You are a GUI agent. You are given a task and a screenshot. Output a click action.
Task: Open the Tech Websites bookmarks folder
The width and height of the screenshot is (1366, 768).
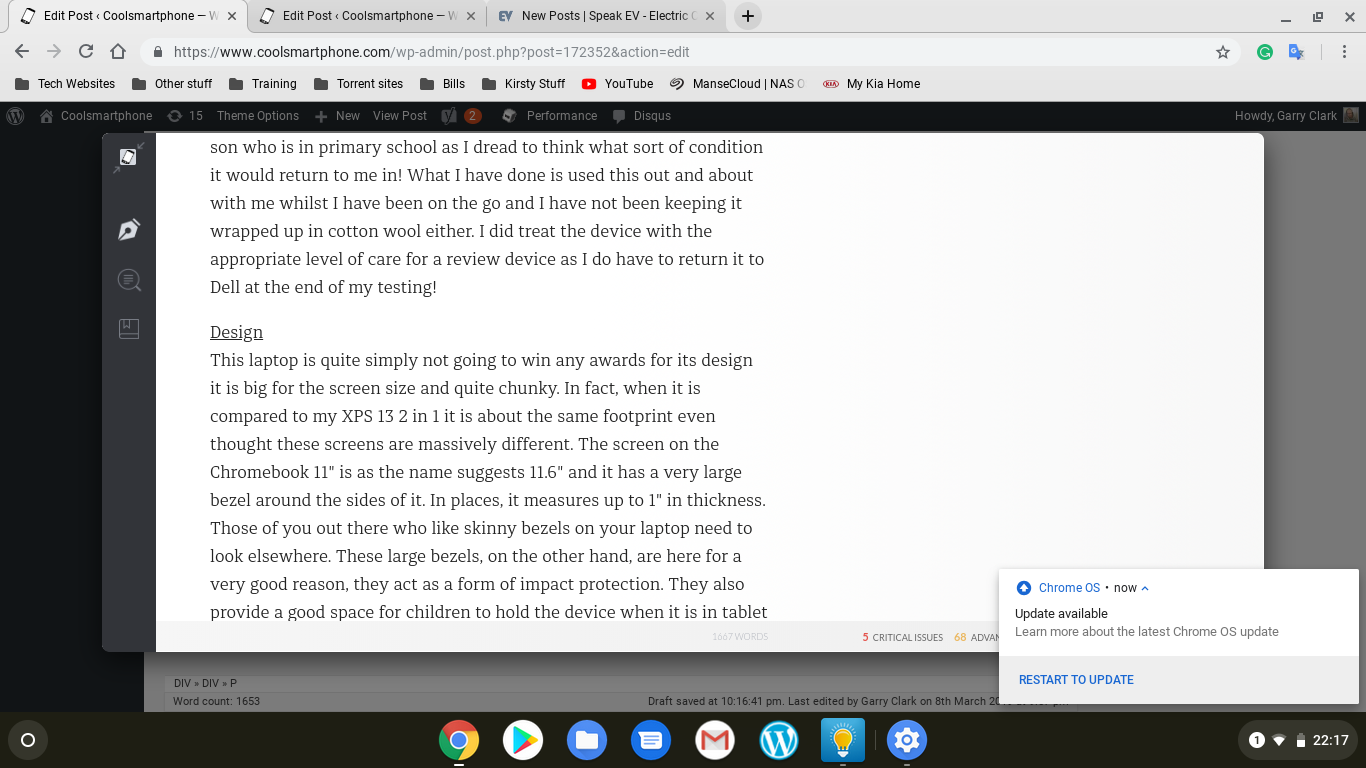[x=65, y=84]
